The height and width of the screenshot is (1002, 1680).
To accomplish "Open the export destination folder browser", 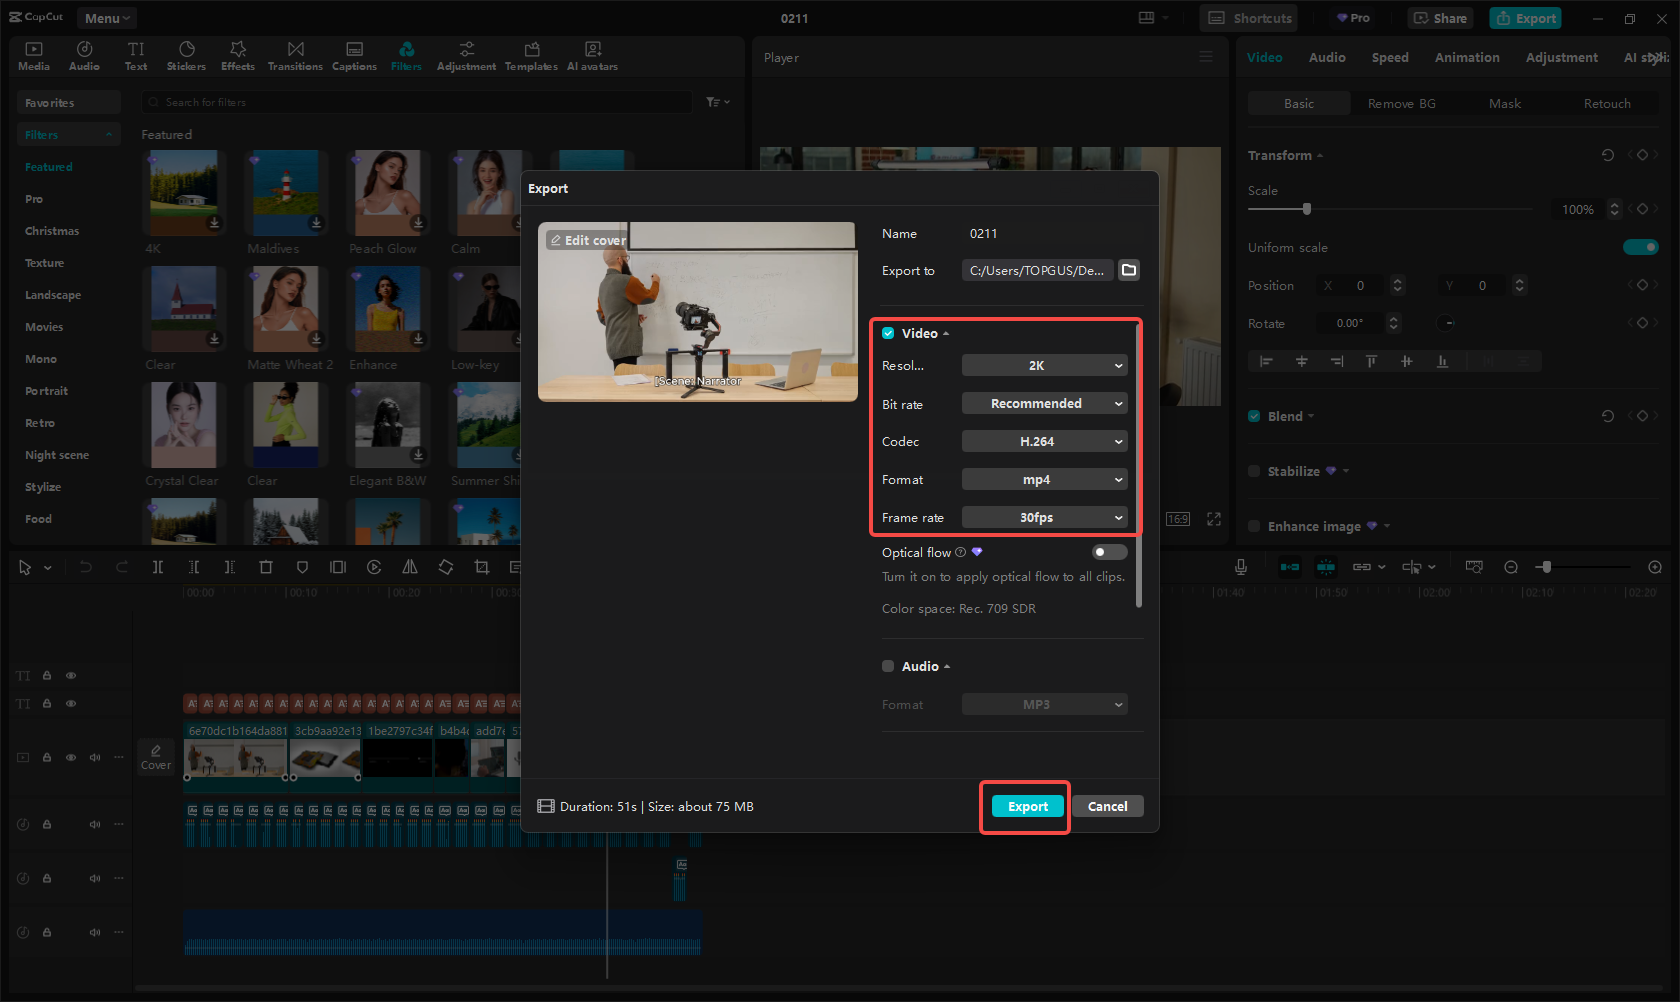I will 1129,270.
